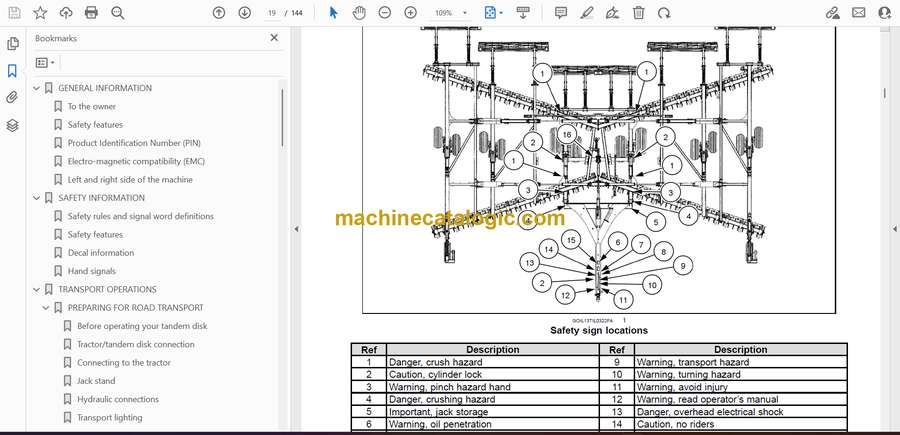Open the account profile icon
The height and width of the screenshot is (435, 900).
pyautogui.click(x=885, y=13)
